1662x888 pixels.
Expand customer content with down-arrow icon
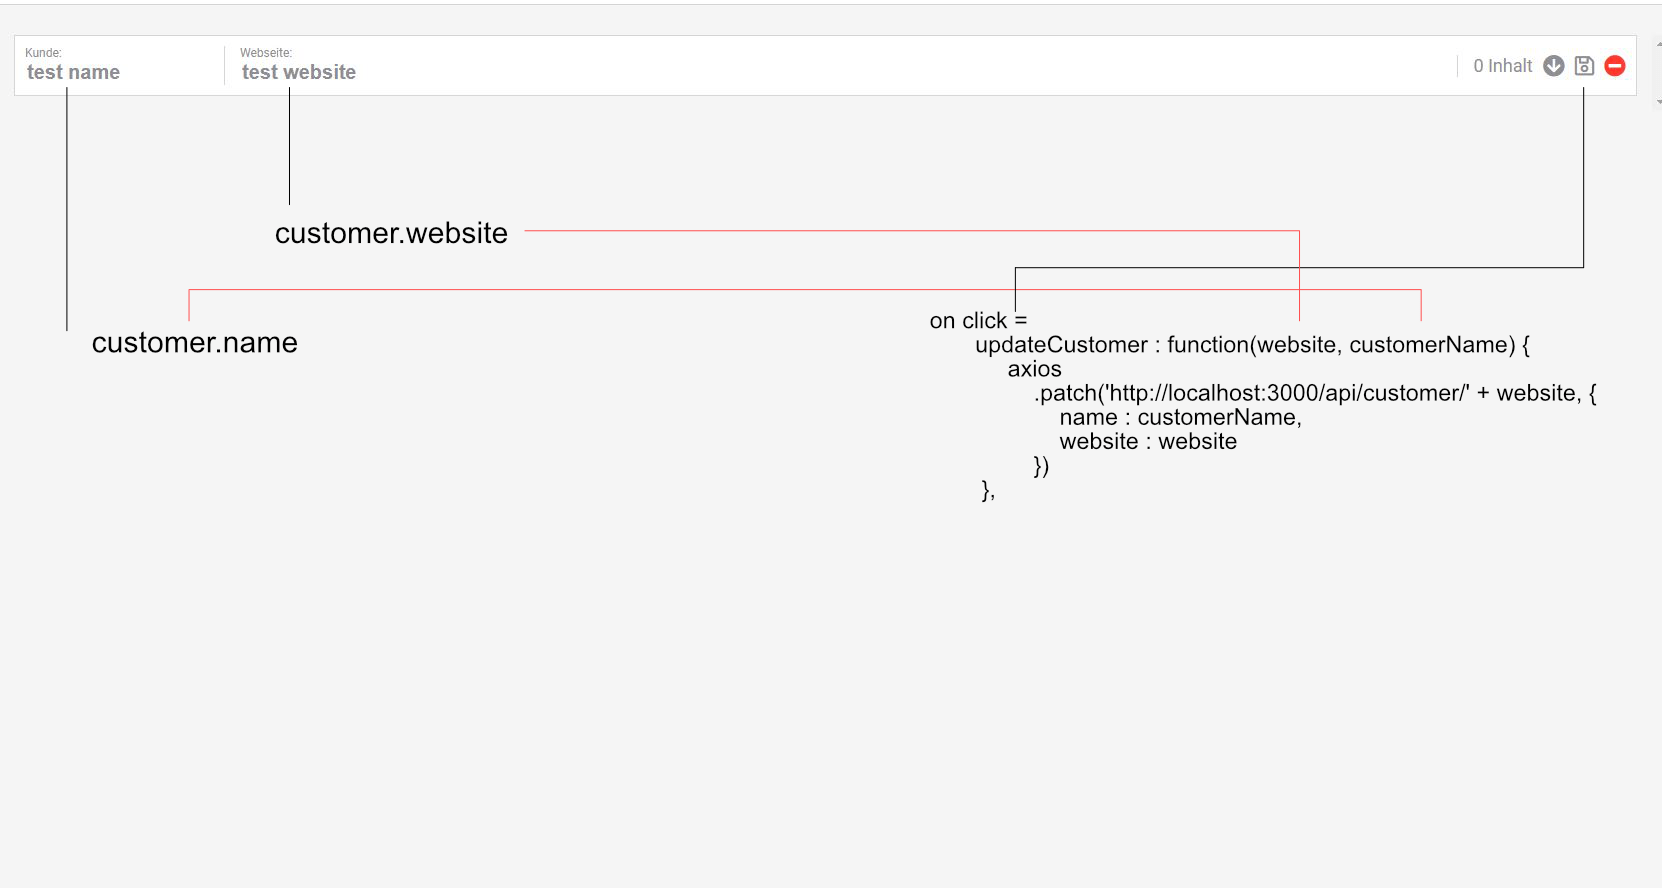(x=1554, y=66)
